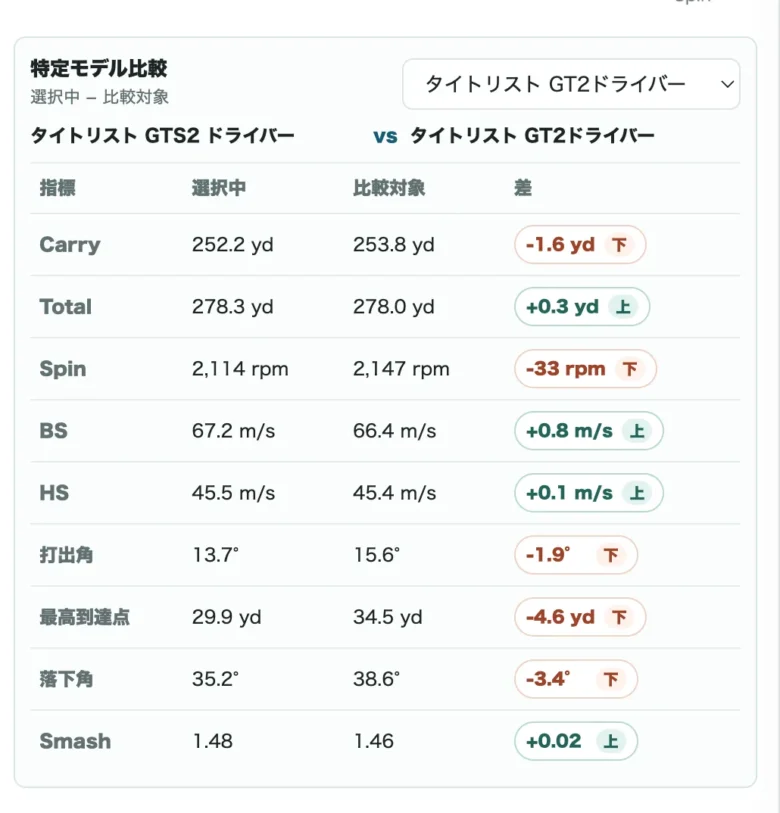Click the 上 icon in HS difference badge

pyautogui.click(x=637, y=493)
